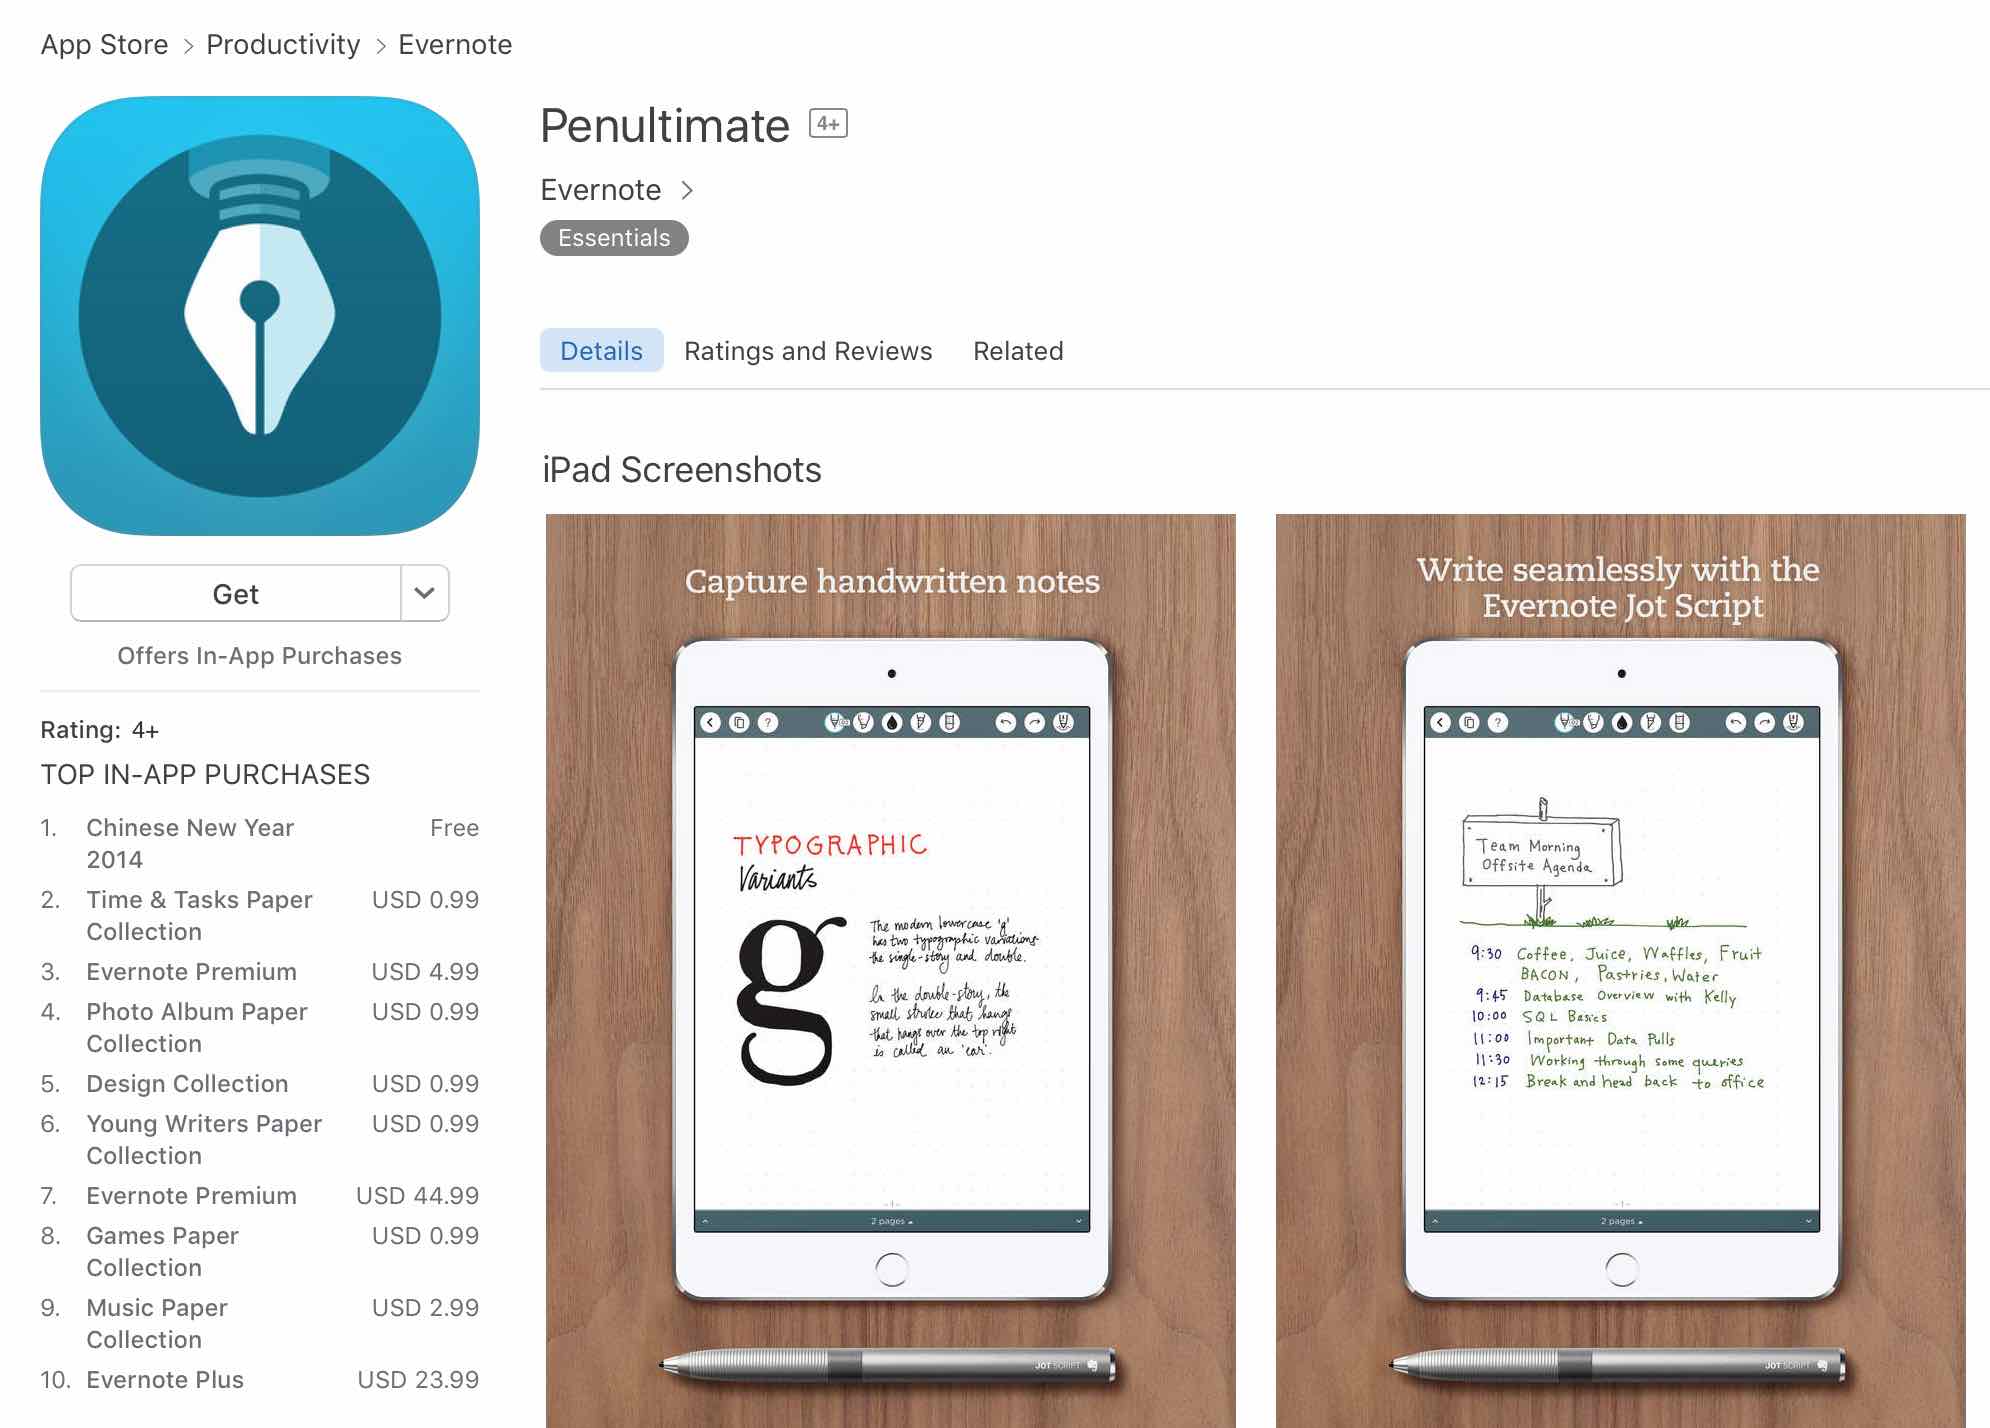
Task: Select the Details tab
Action: coord(601,351)
